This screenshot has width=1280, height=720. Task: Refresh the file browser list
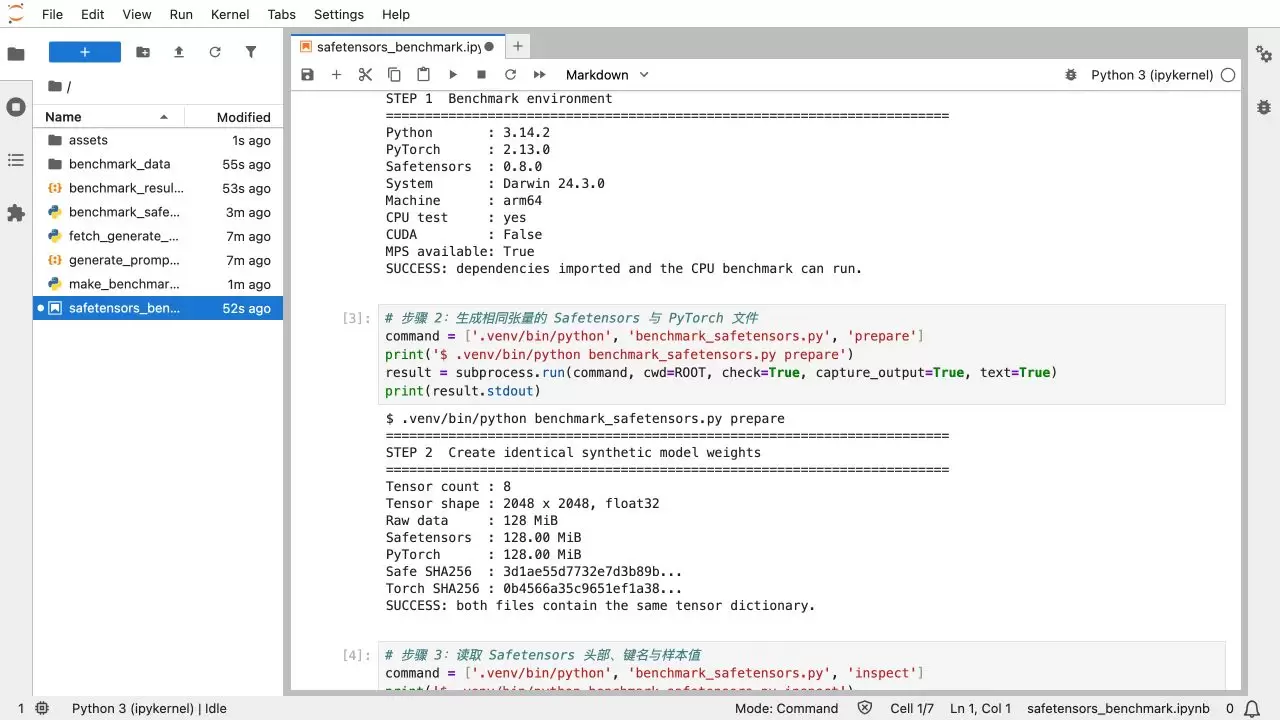click(x=215, y=52)
